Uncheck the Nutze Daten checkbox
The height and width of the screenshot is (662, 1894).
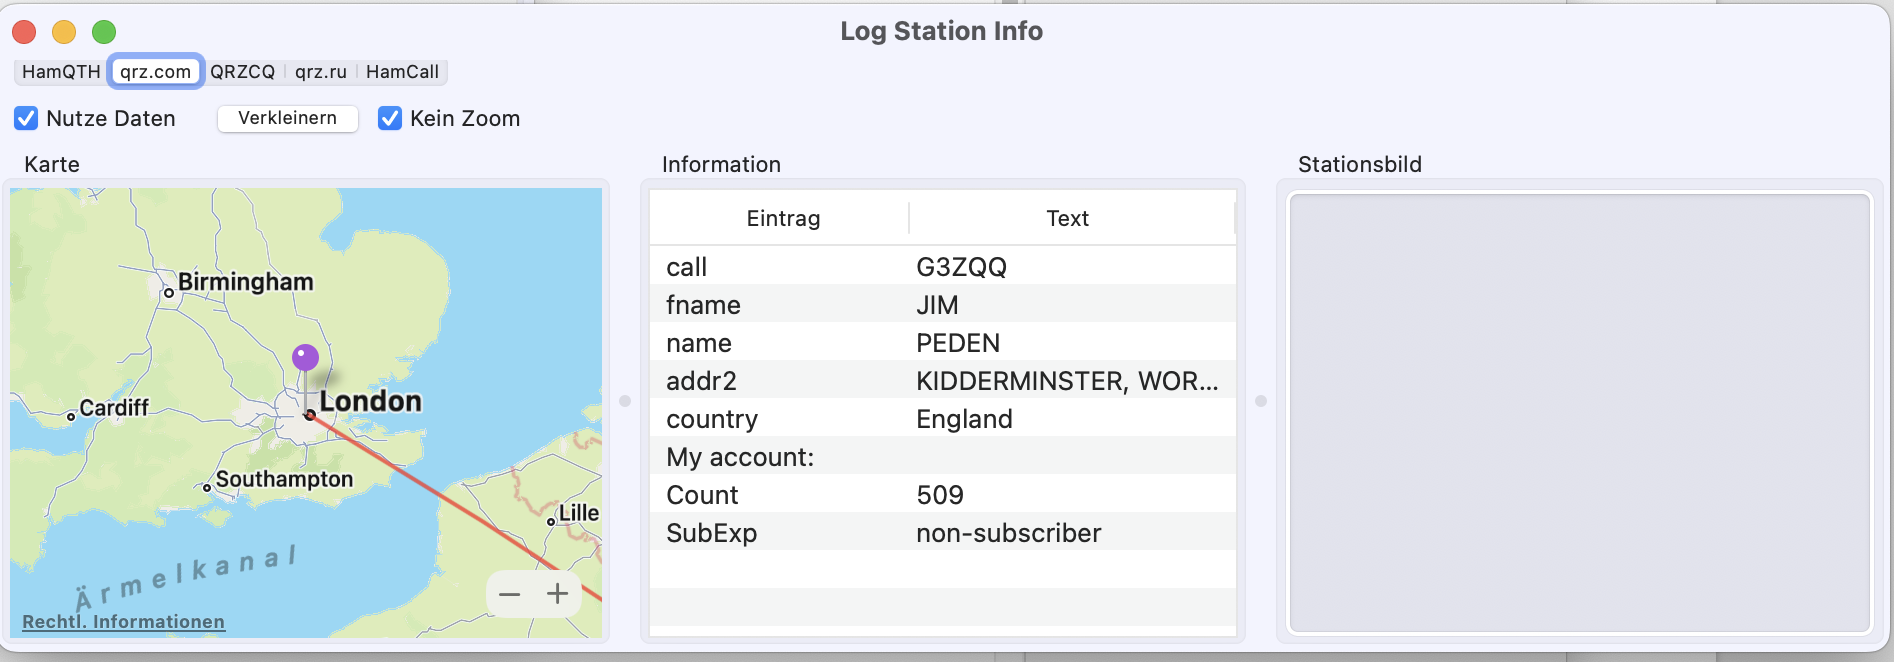(x=26, y=118)
